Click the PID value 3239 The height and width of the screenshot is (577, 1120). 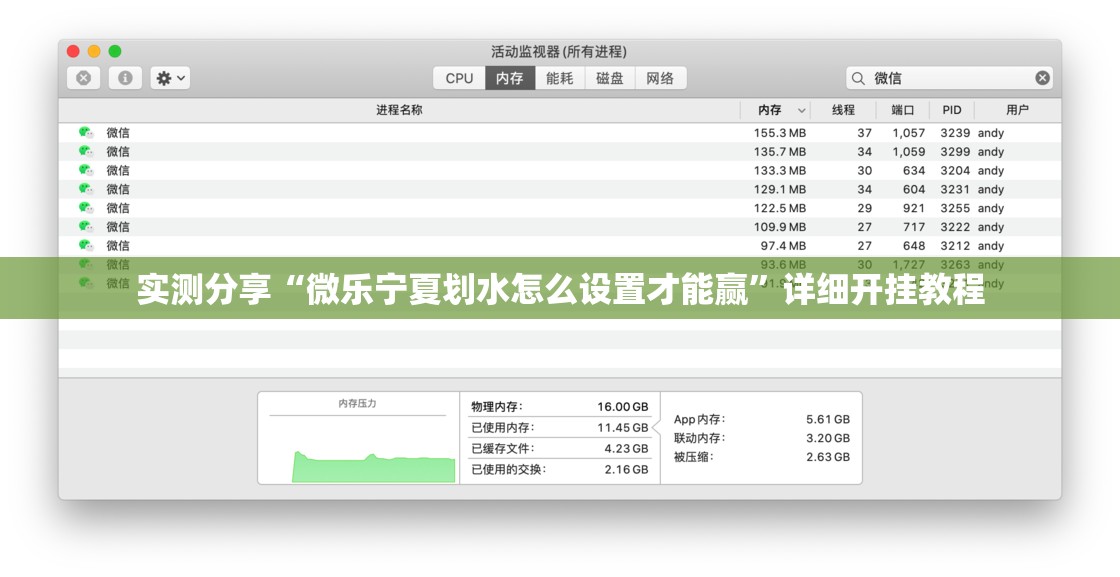(x=955, y=133)
